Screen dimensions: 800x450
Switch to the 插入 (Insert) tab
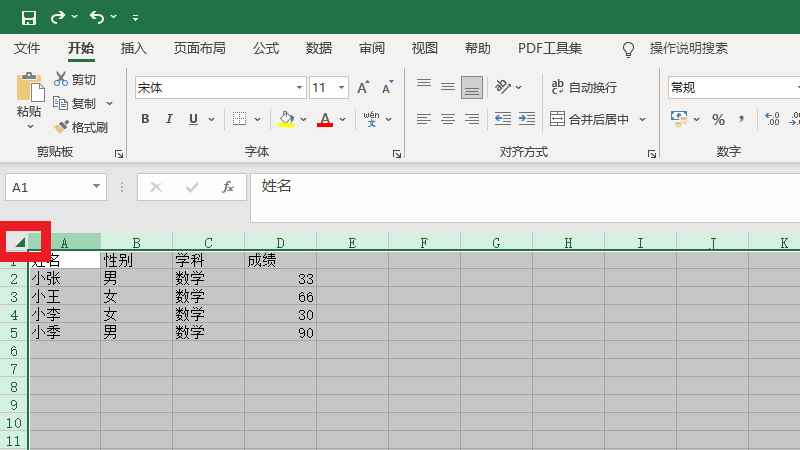pyautogui.click(x=133, y=48)
